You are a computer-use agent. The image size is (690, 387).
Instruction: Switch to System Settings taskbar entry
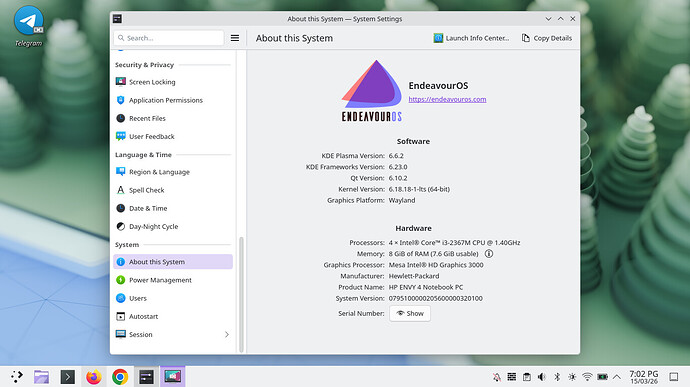tap(146, 377)
